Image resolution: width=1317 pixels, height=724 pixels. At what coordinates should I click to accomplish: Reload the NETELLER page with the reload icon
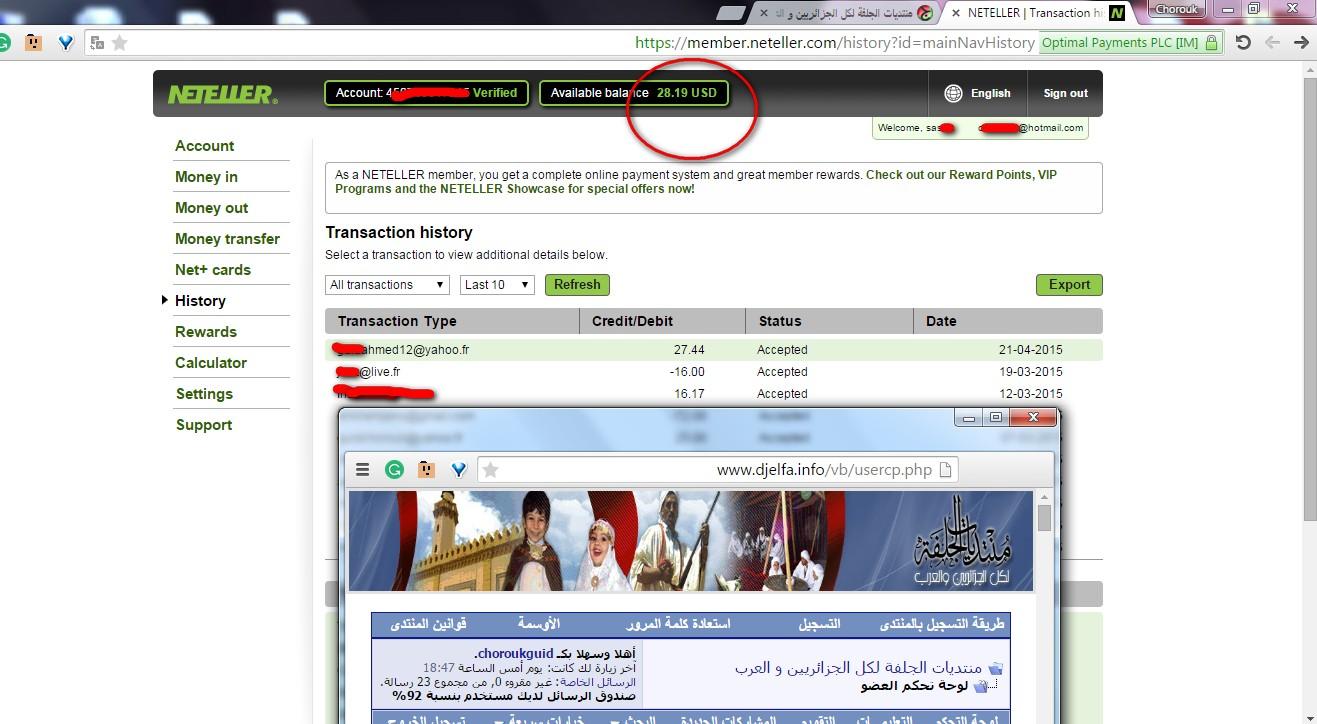tap(1243, 43)
